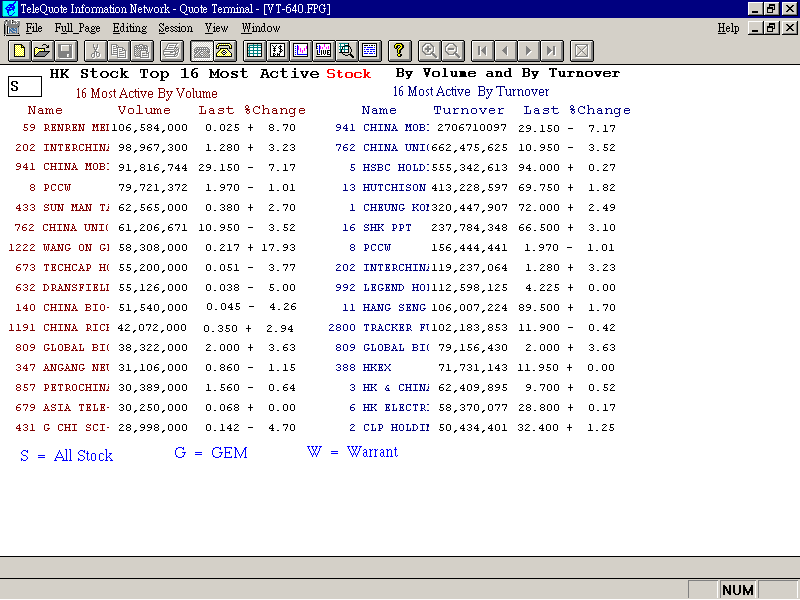The image size is (800, 600).
Task: Open the Help menu
Action: (x=728, y=28)
